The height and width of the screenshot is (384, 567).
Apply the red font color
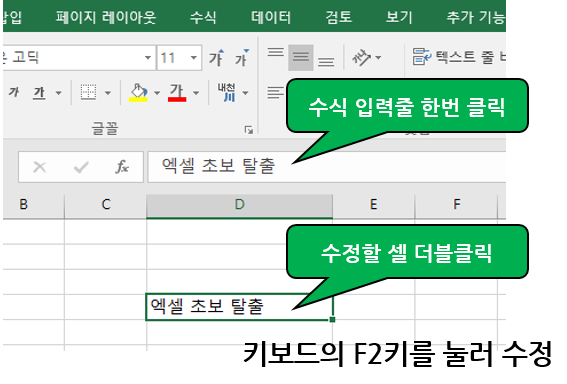(x=177, y=93)
